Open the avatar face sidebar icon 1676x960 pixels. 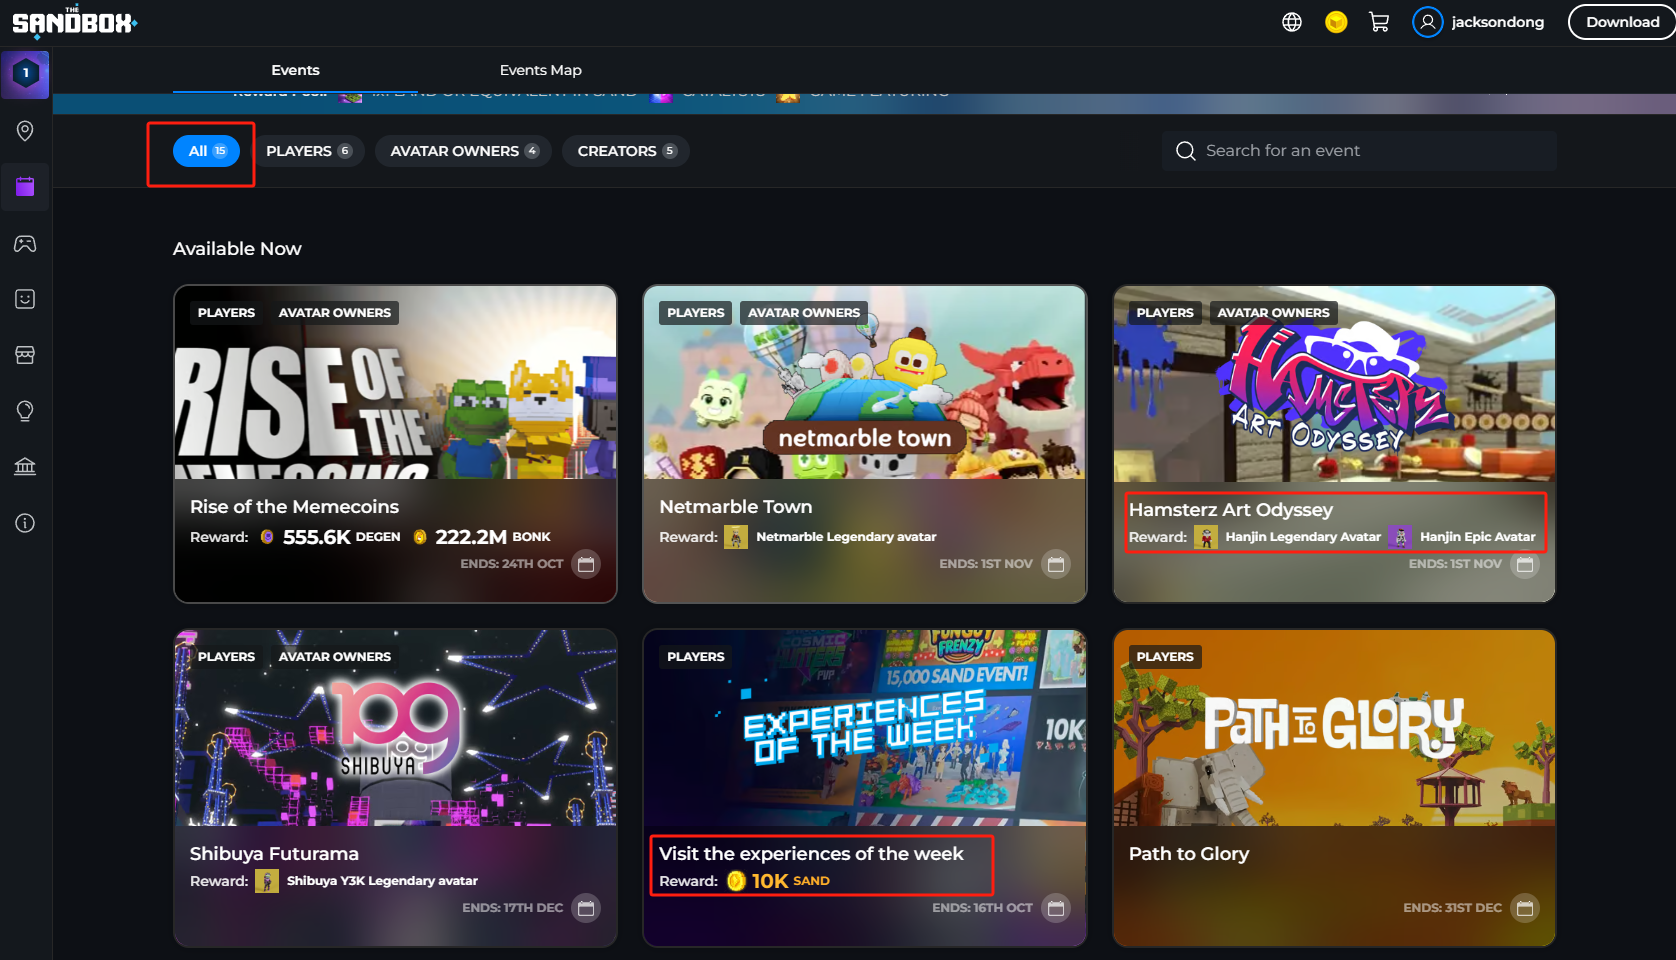(25, 299)
